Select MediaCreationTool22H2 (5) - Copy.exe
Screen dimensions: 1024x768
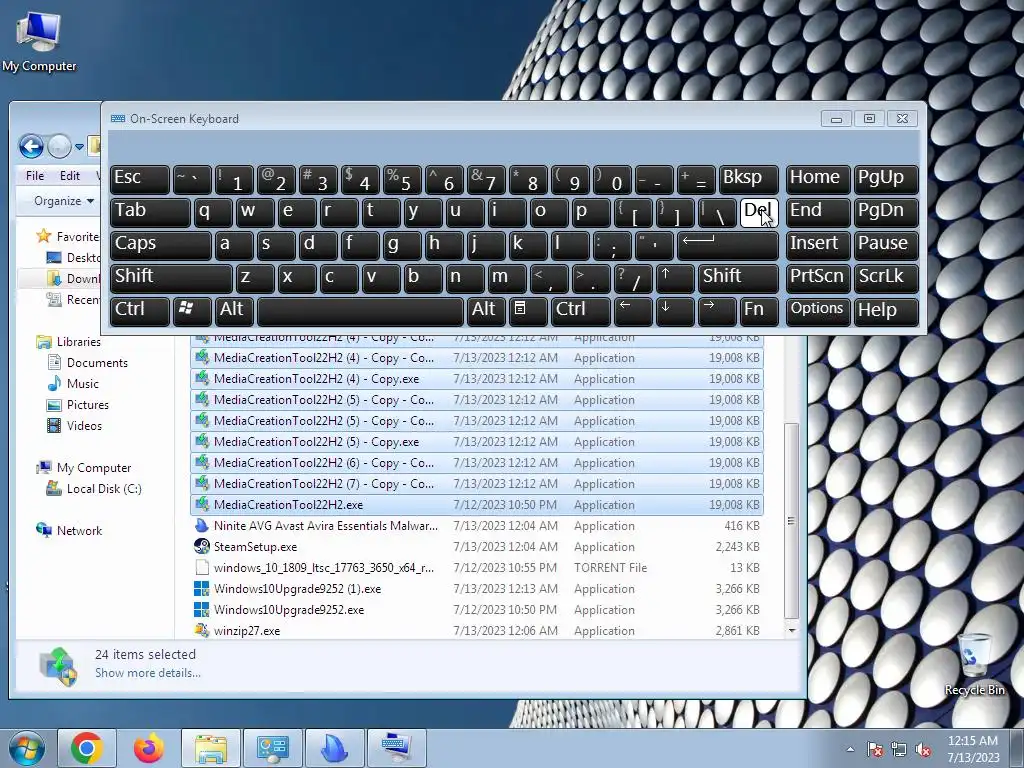point(477,441)
